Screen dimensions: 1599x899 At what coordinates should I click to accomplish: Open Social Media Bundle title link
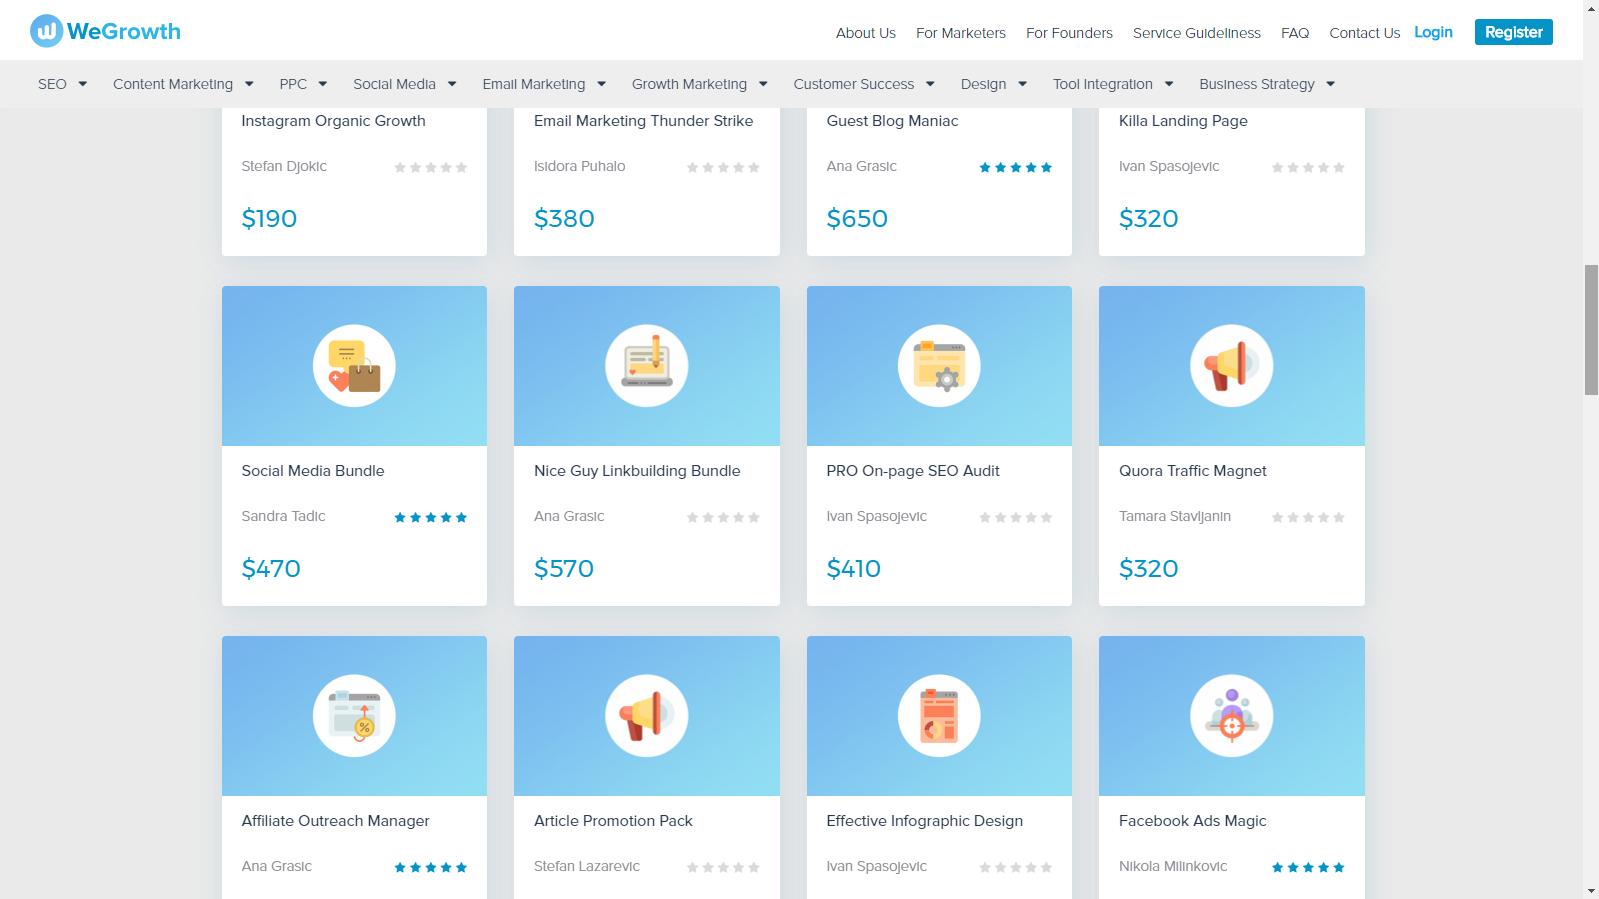[313, 471]
